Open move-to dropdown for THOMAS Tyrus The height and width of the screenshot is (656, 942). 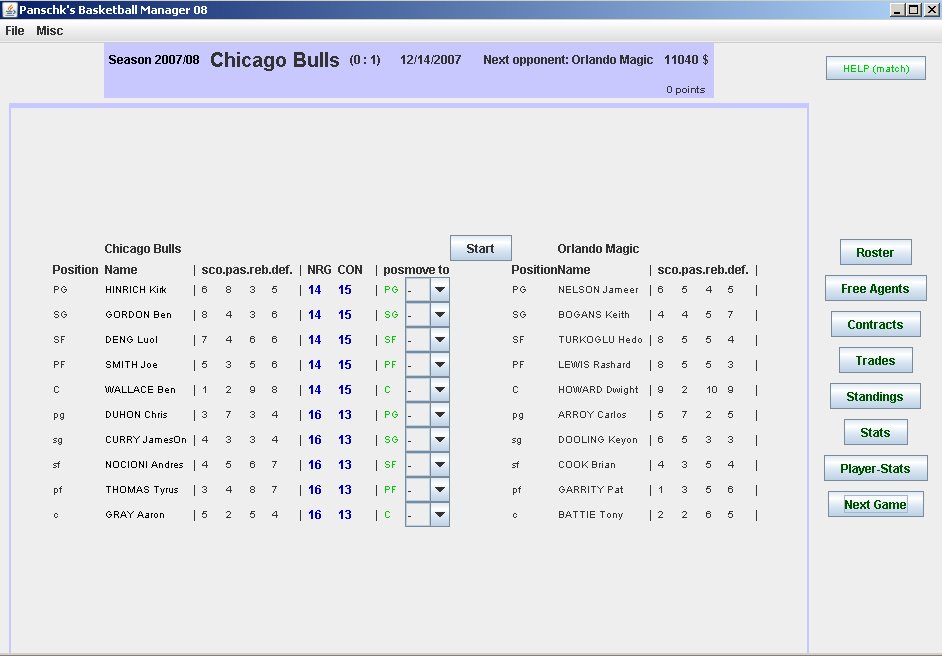tap(440, 490)
